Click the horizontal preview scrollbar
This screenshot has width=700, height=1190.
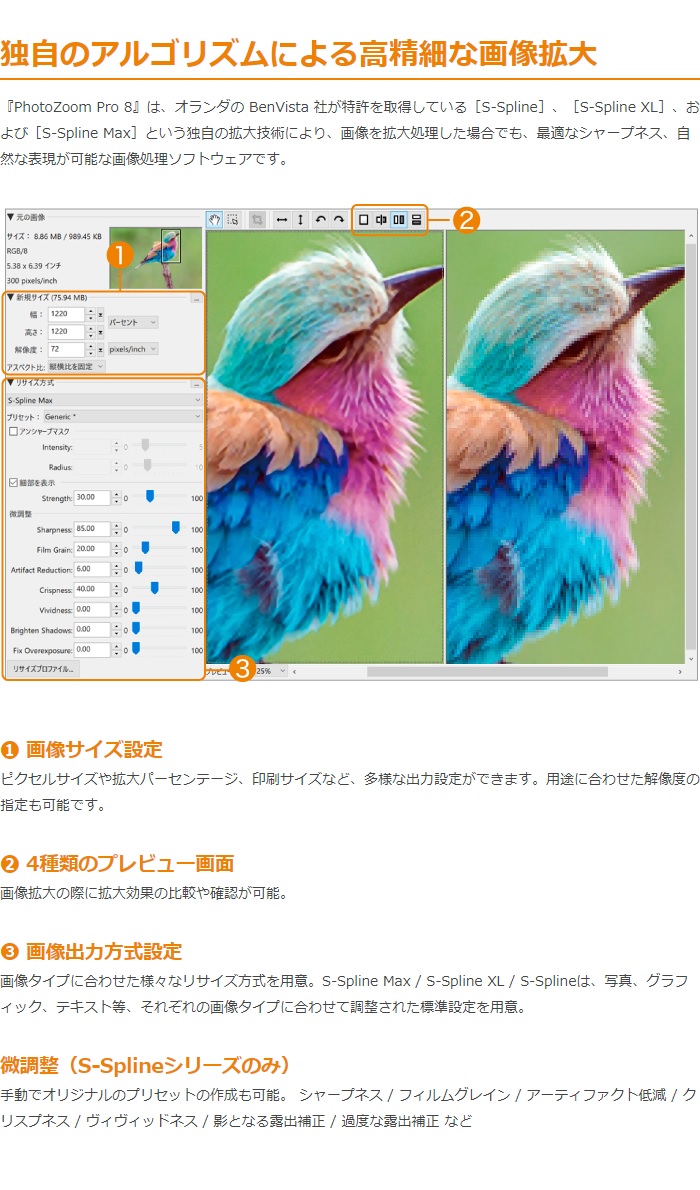point(487,672)
